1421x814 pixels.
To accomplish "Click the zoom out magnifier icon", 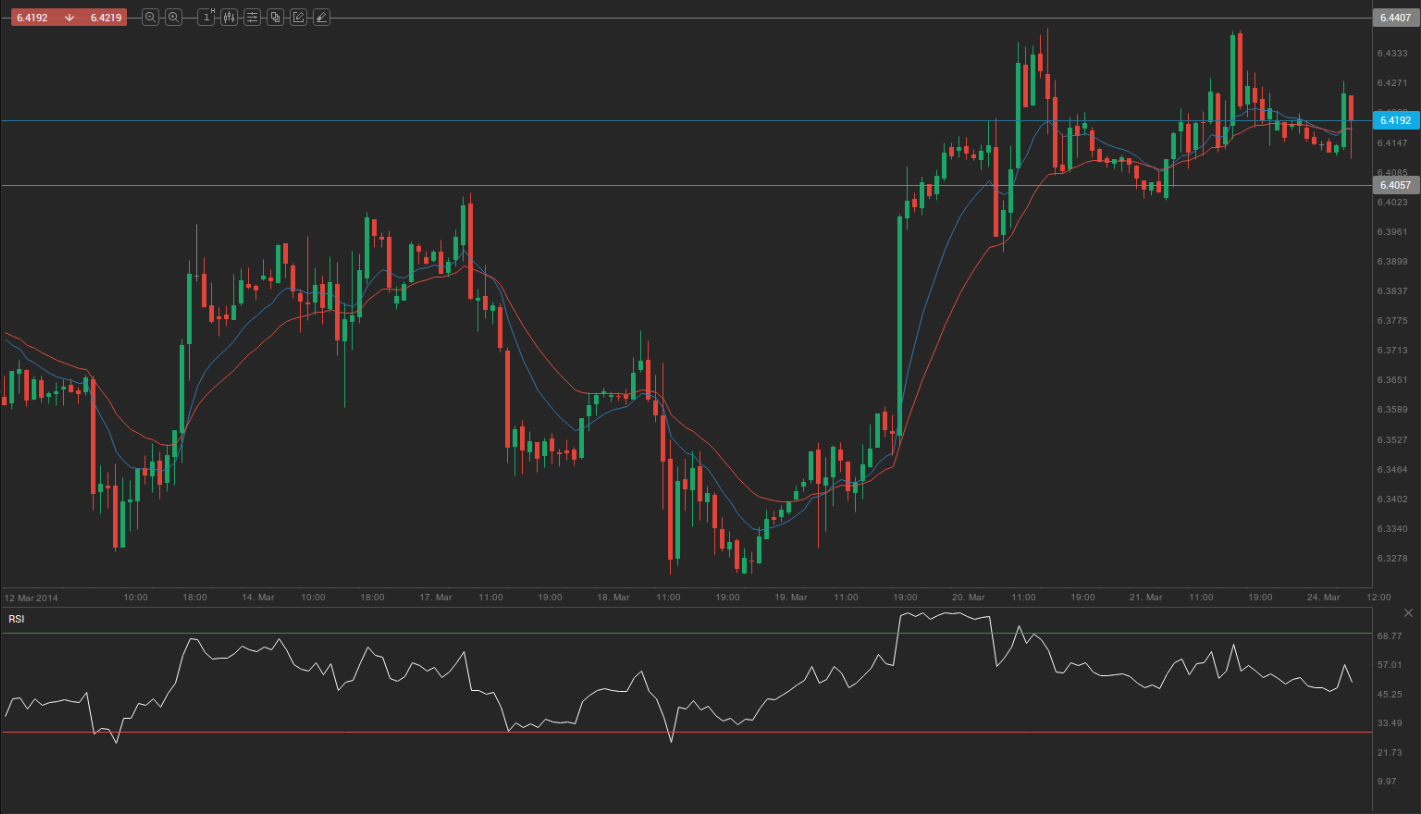I will coord(150,17).
